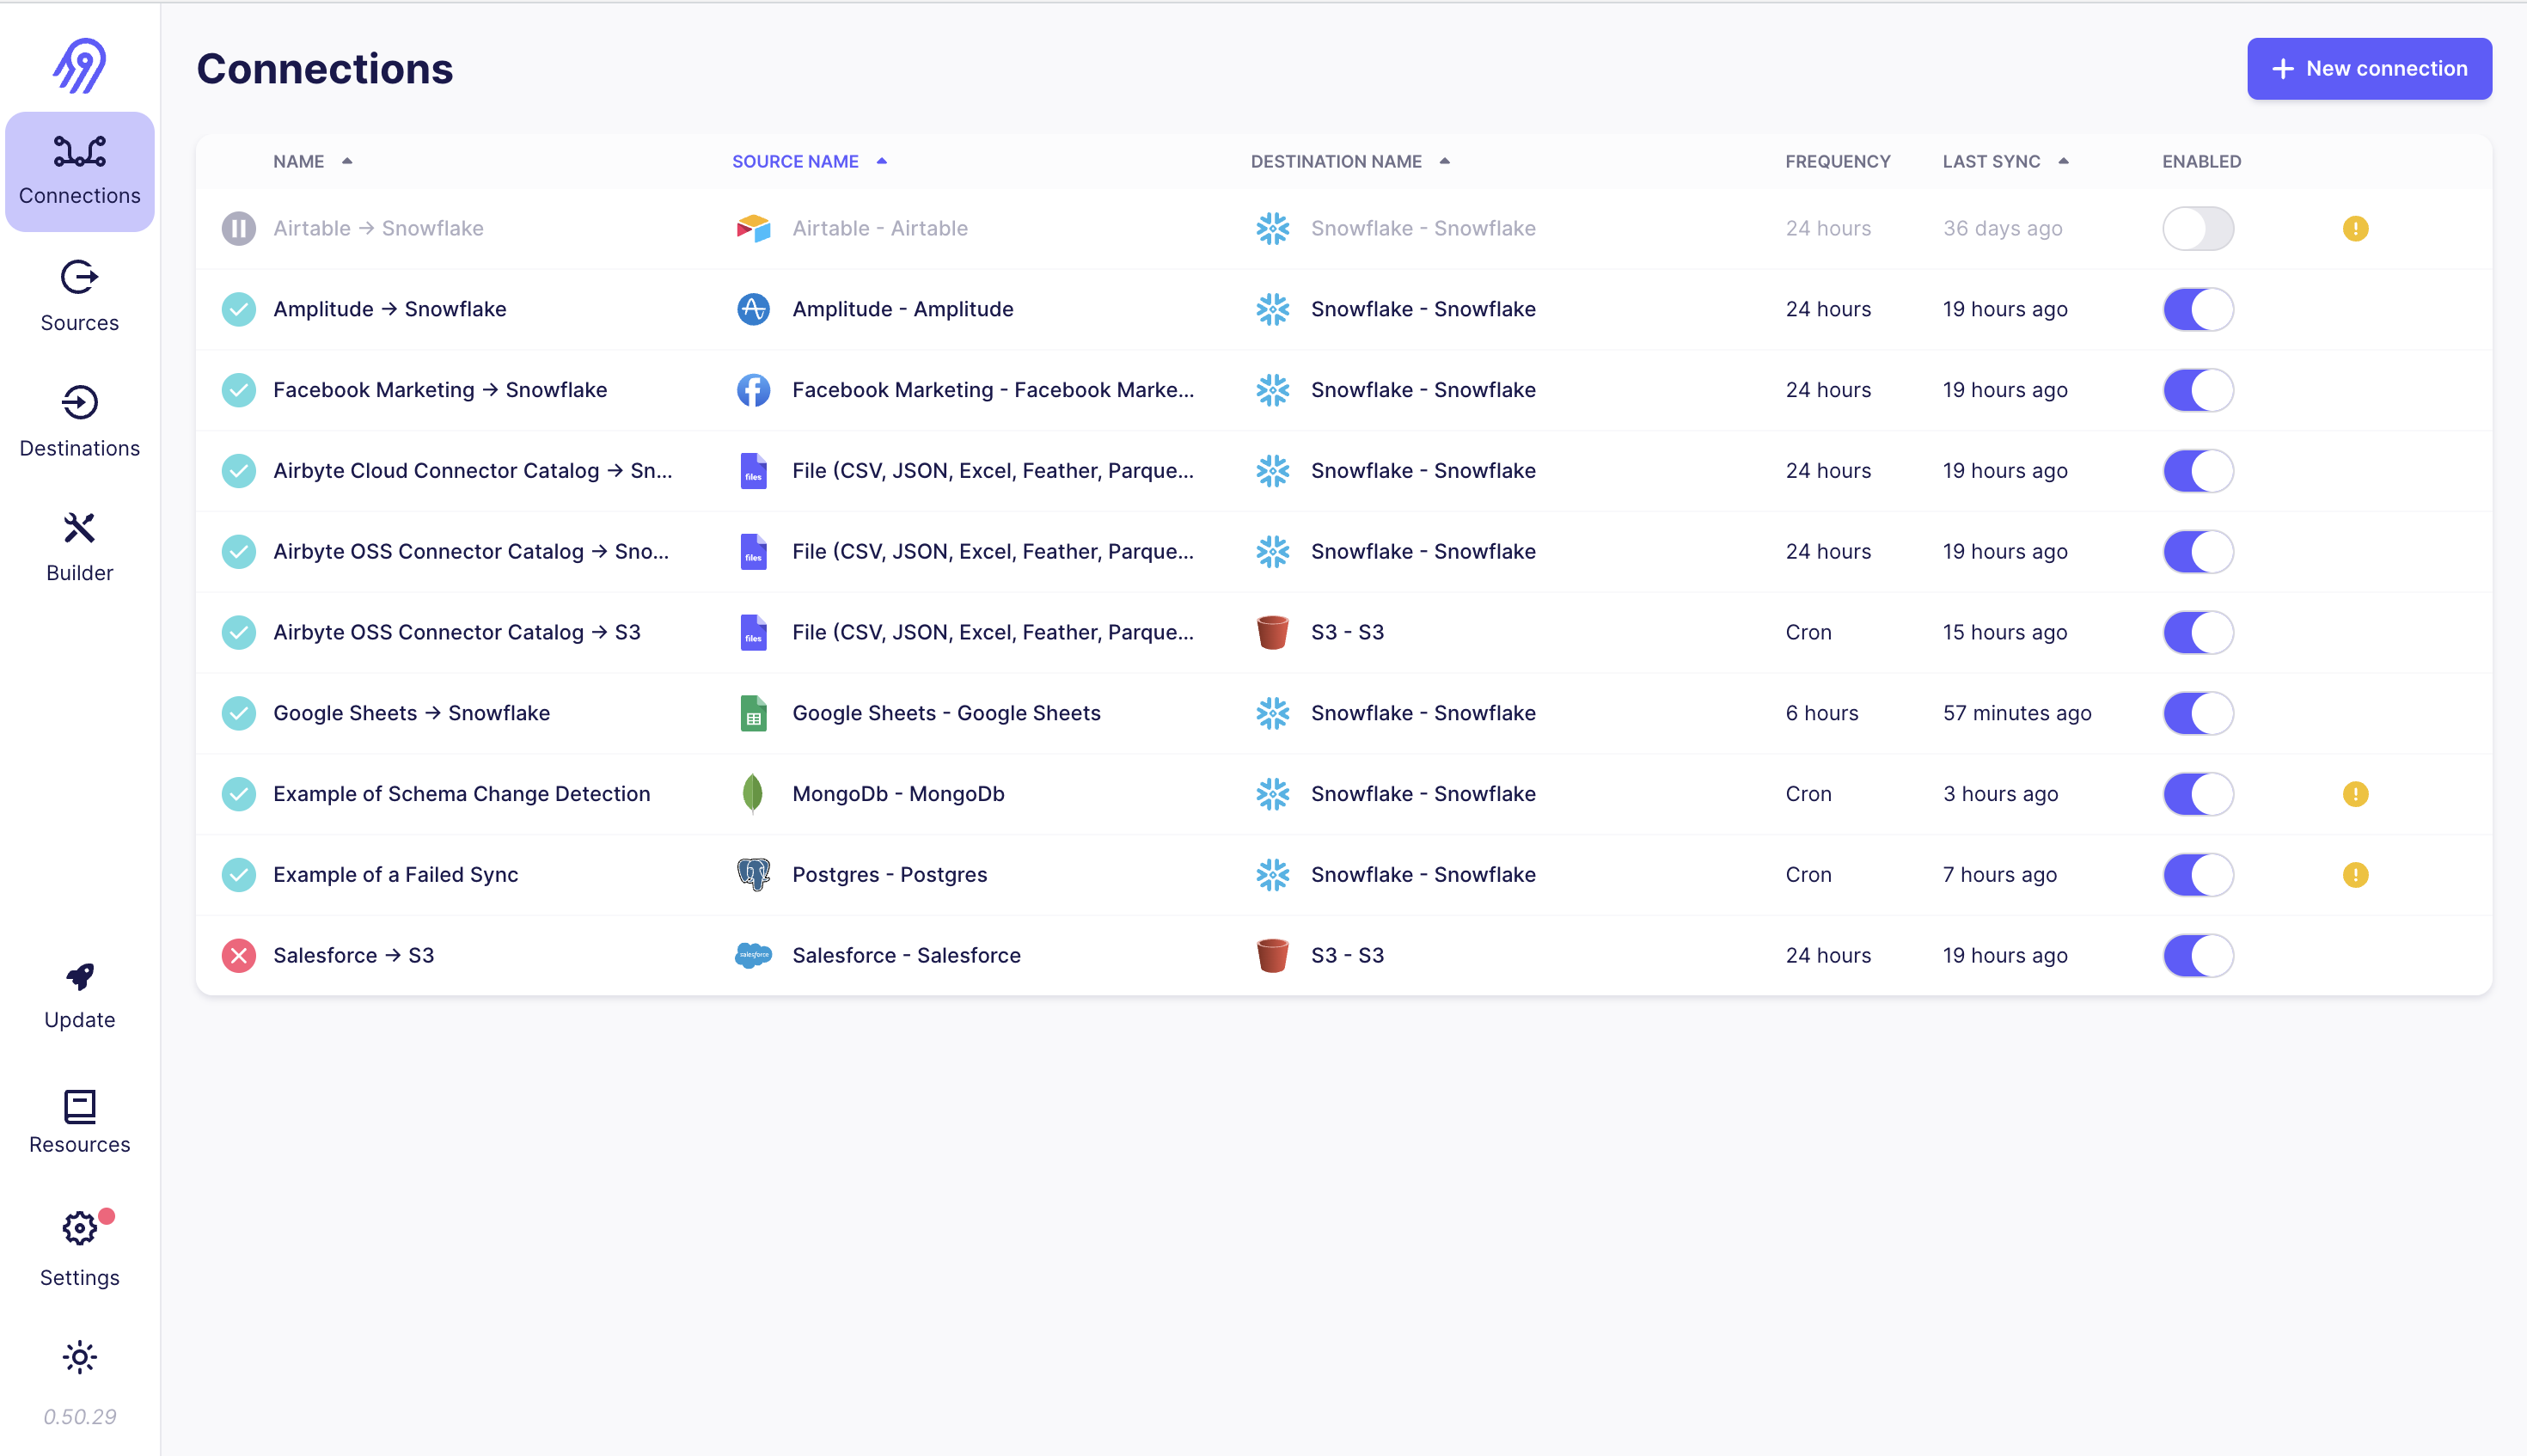
Task: Click the Postgres - Postgres source name
Action: point(889,875)
